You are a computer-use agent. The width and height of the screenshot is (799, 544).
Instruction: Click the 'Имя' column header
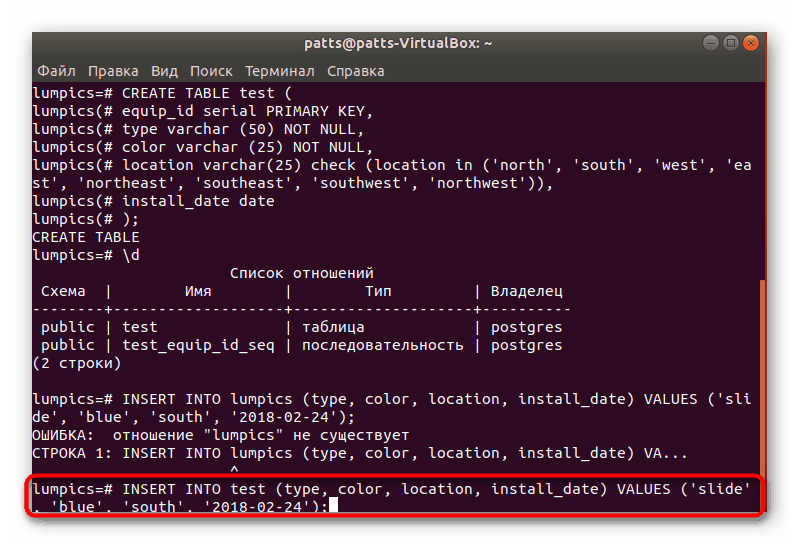pyautogui.click(x=198, y=291)
